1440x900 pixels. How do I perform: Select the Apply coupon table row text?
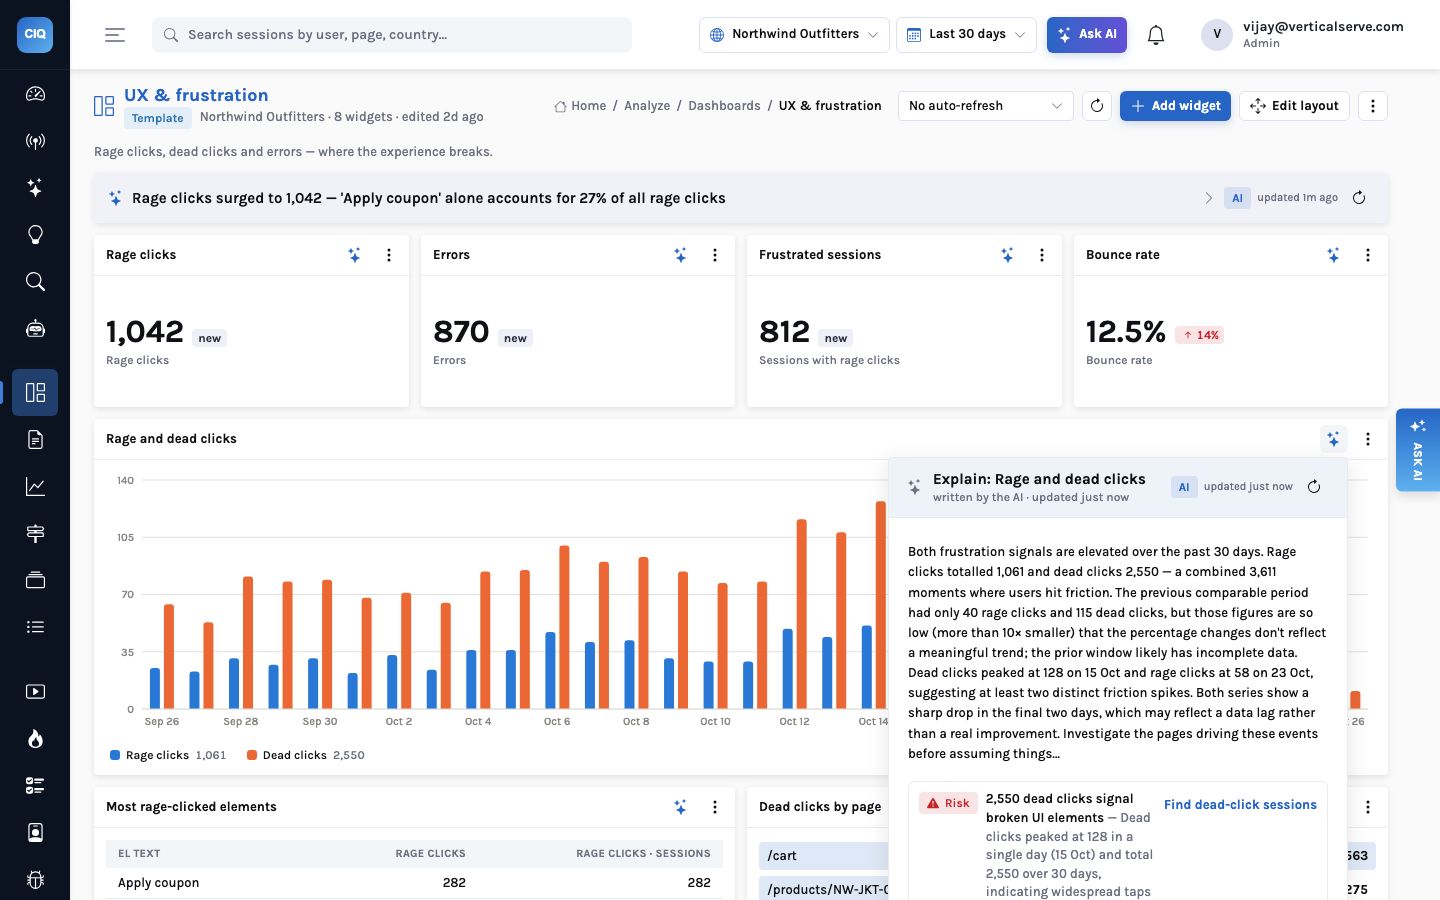pyautogui.click(x=158, y=883)
